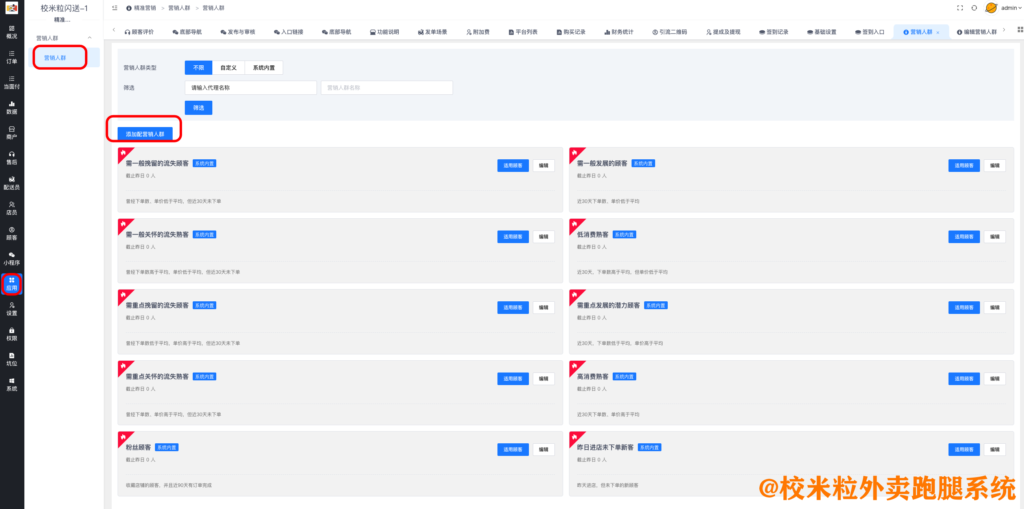This screenshot has height=509, width=1024.
Task: Open the 数据 data sidebar icon
Action: tap(11, 107)
